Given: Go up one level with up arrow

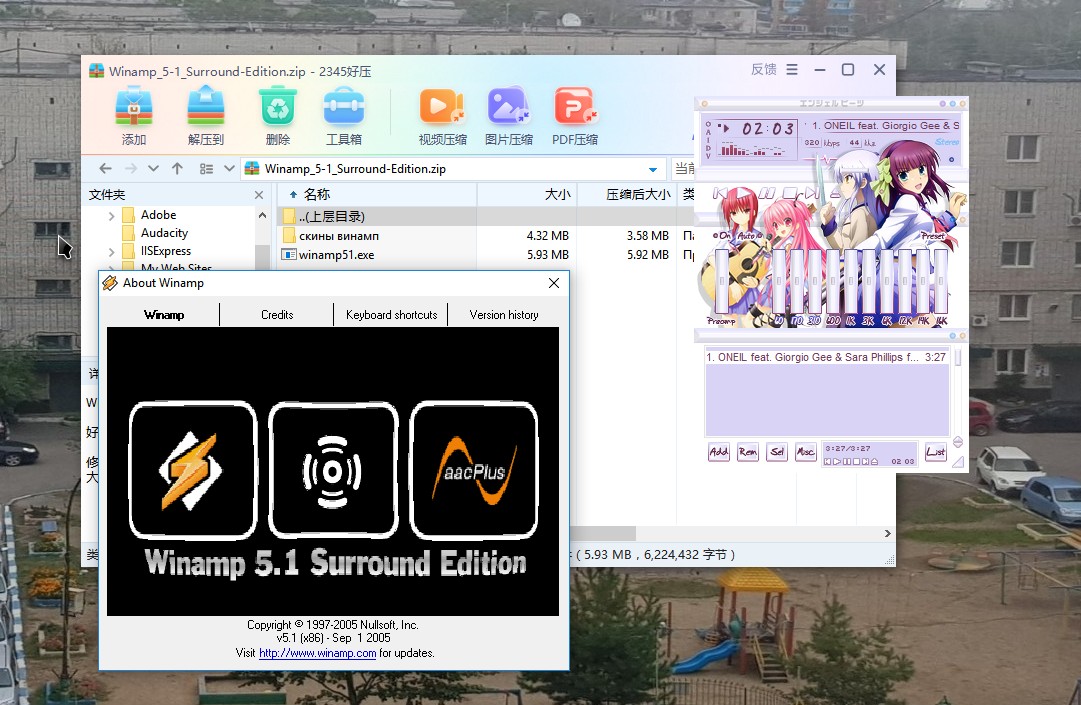Looking at the screenshot, I should [177, 168].
